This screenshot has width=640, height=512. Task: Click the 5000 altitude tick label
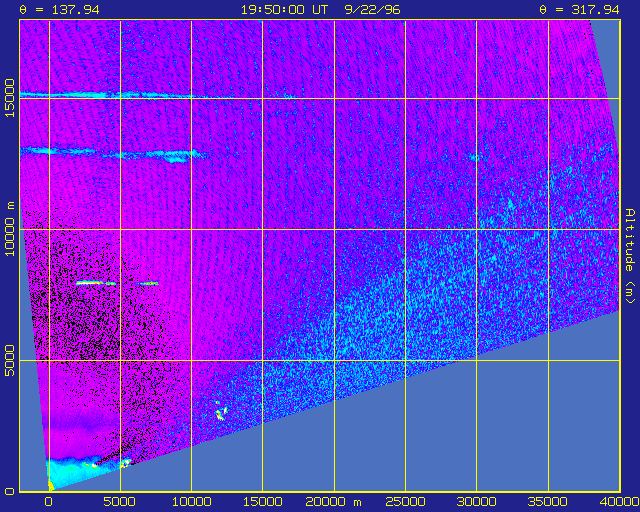pyautogui.click(x=9, y=361)
